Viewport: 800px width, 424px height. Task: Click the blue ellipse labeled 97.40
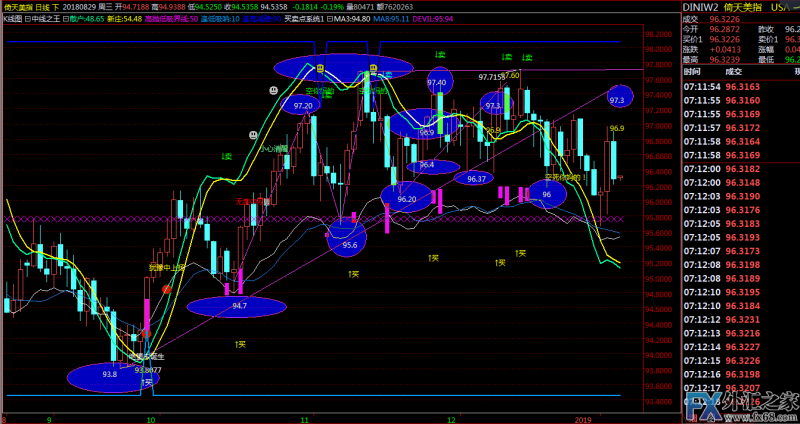coord(437,82)
